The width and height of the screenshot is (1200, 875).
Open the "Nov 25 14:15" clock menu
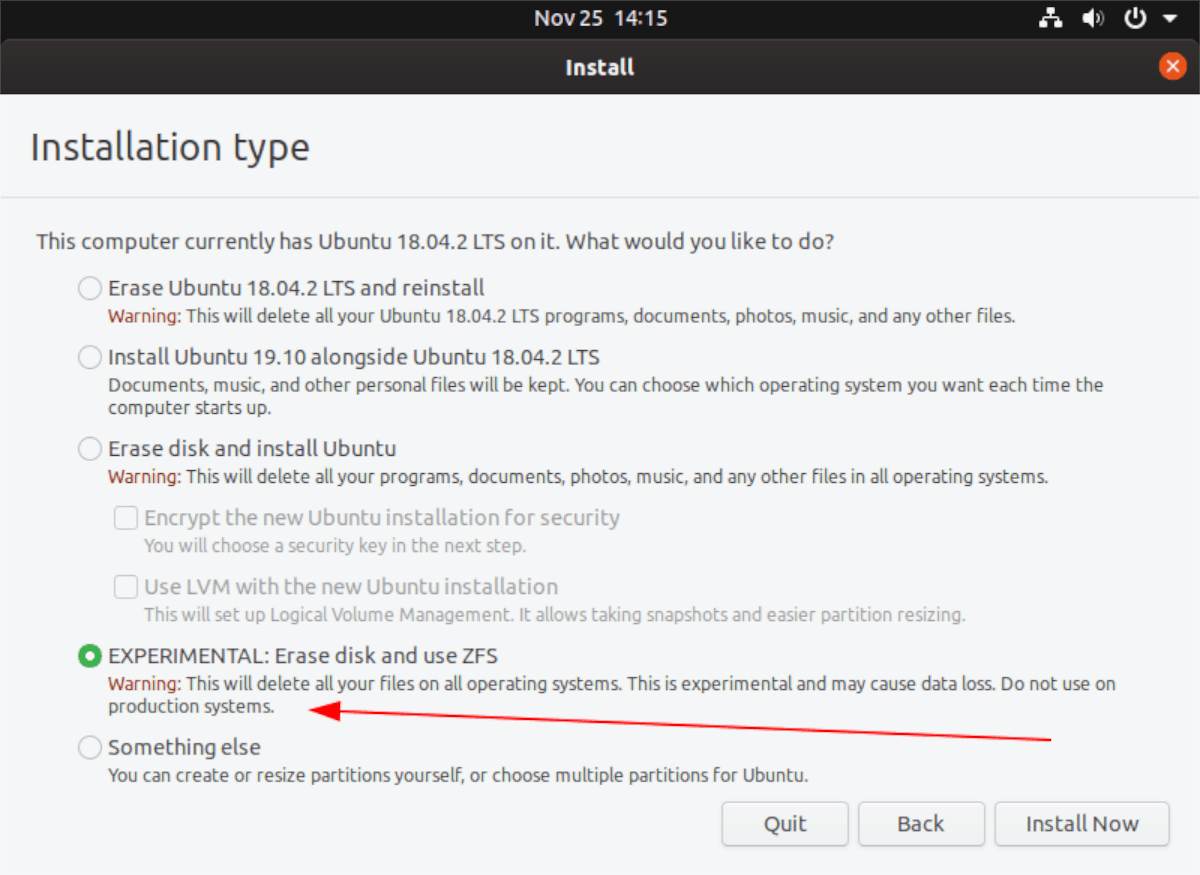click(600, 17)
